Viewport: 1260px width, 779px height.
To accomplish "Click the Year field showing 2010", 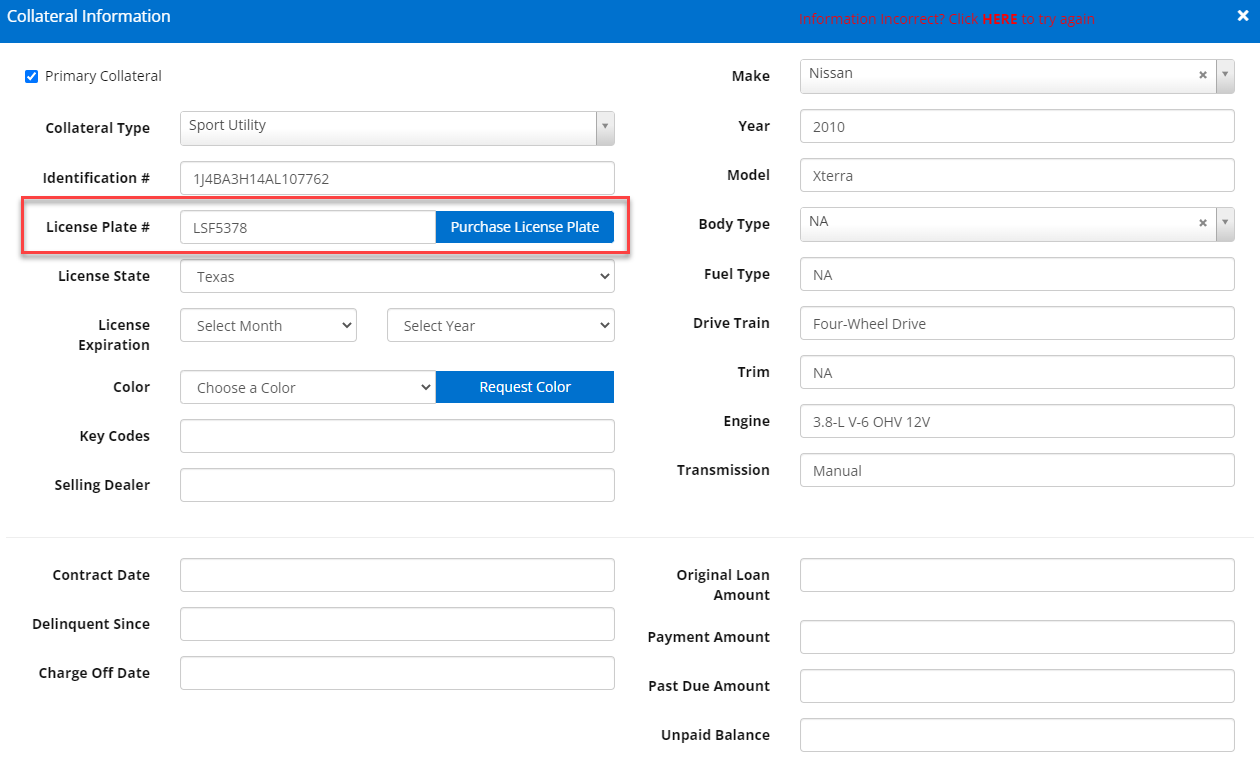I will click(x=1017, y=126).
